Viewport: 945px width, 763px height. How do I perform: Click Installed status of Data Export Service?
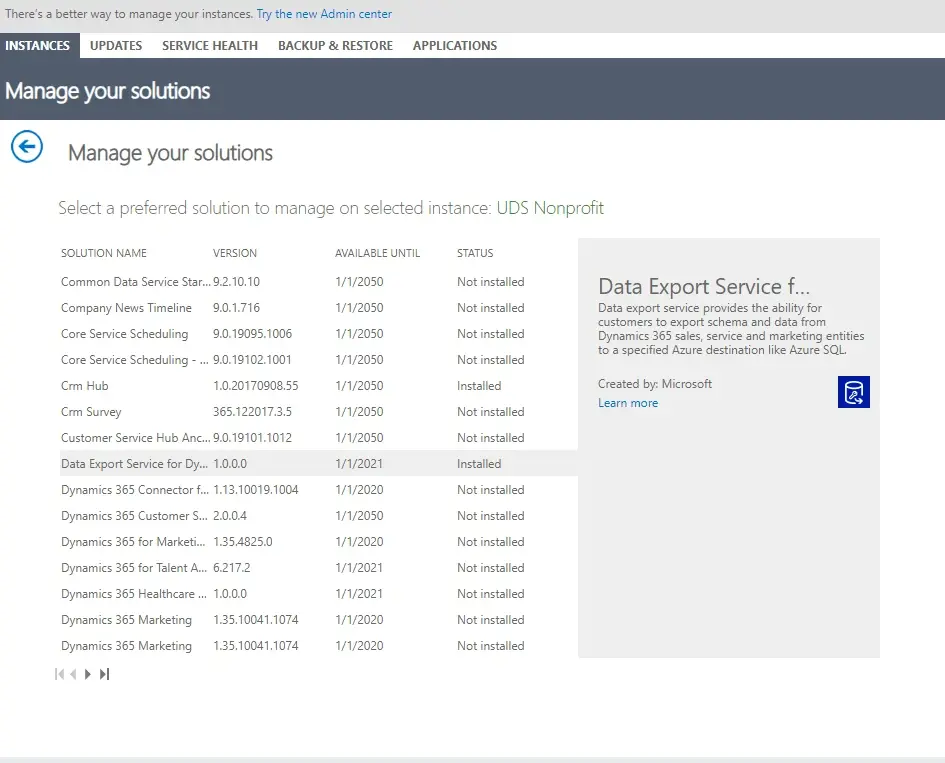479,463
